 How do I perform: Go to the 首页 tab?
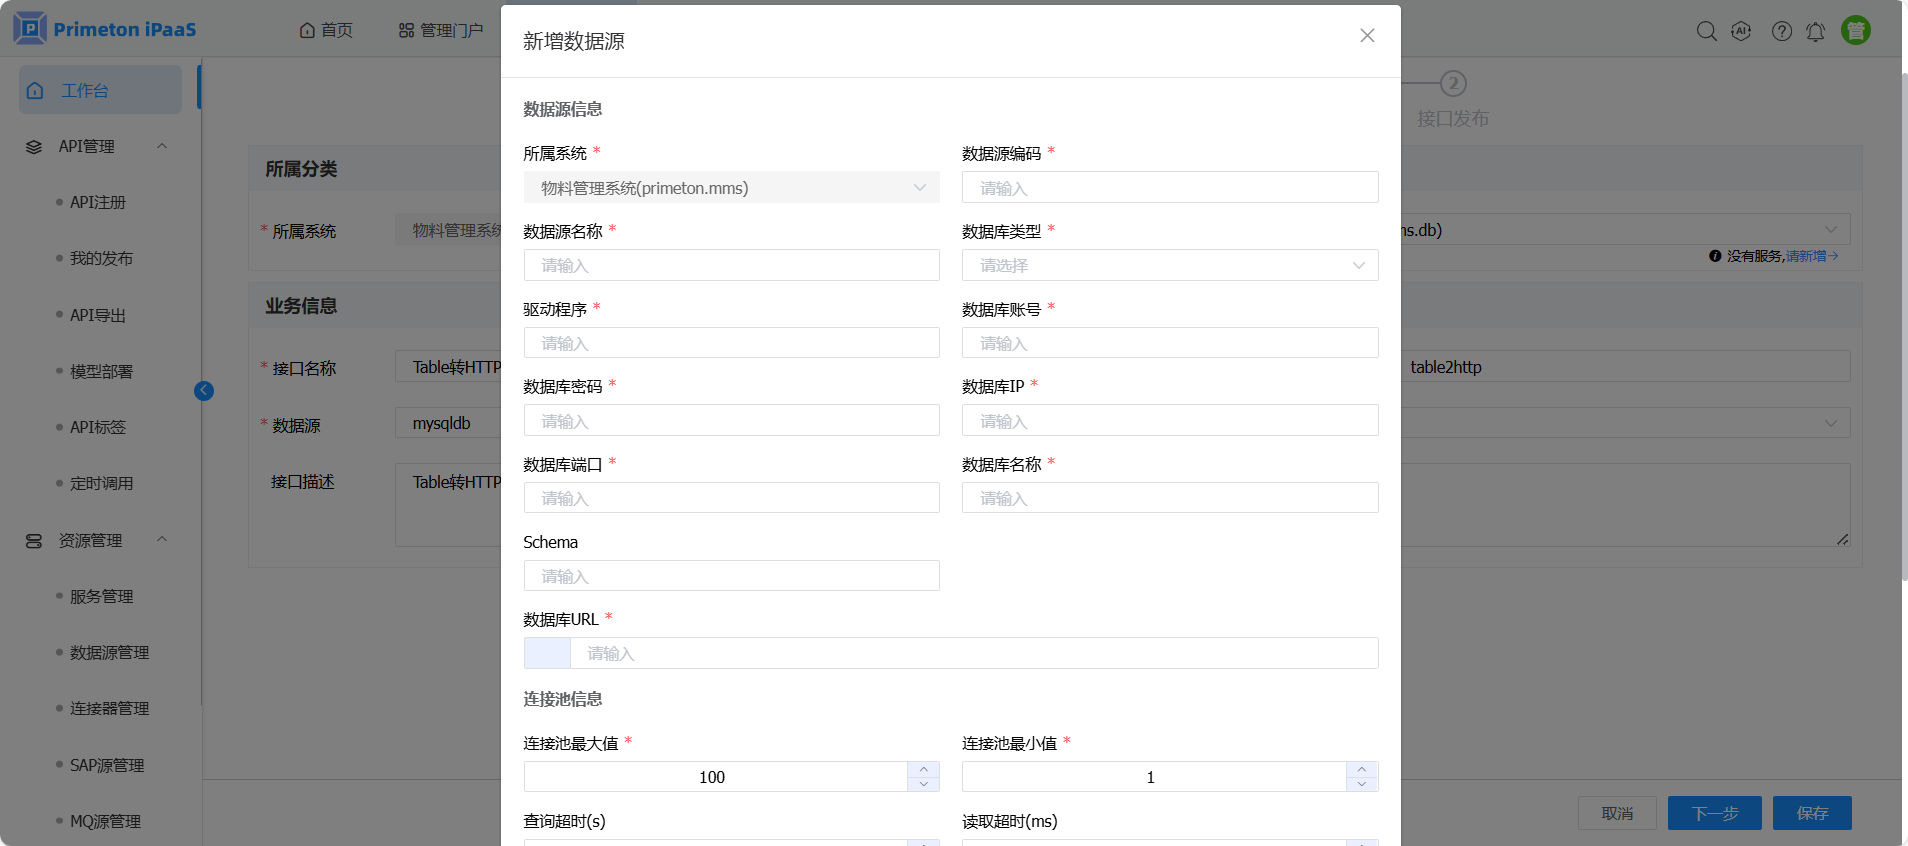(326, 30)
